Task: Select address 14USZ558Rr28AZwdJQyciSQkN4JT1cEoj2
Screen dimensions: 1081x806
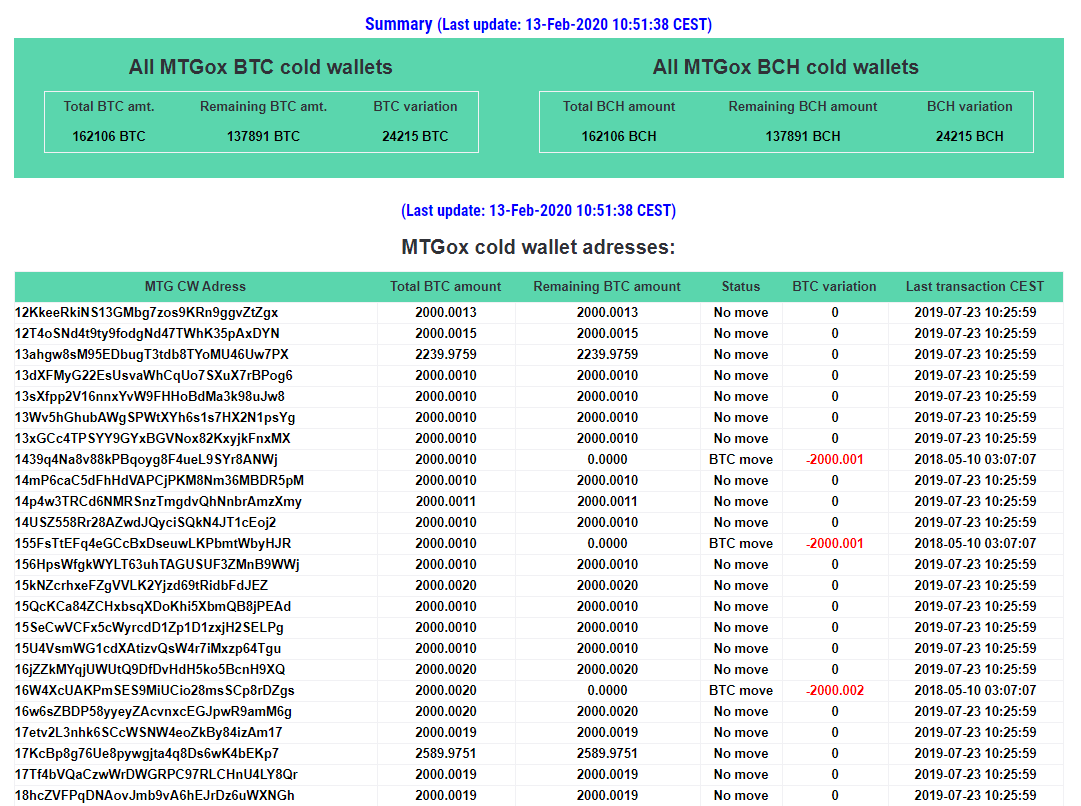Action: [145, 523]
